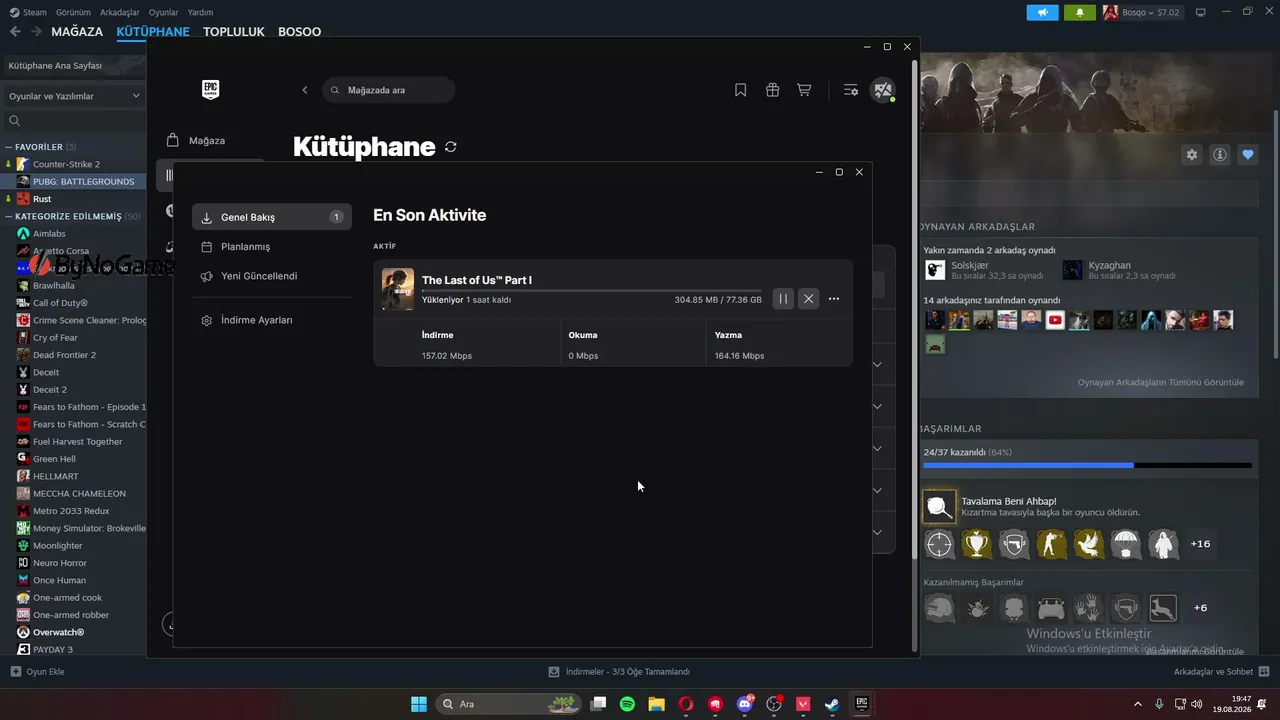Collapse the FAVORİLER category
This screenshot has width=1280, height=720.
click(x=9, y=147)
